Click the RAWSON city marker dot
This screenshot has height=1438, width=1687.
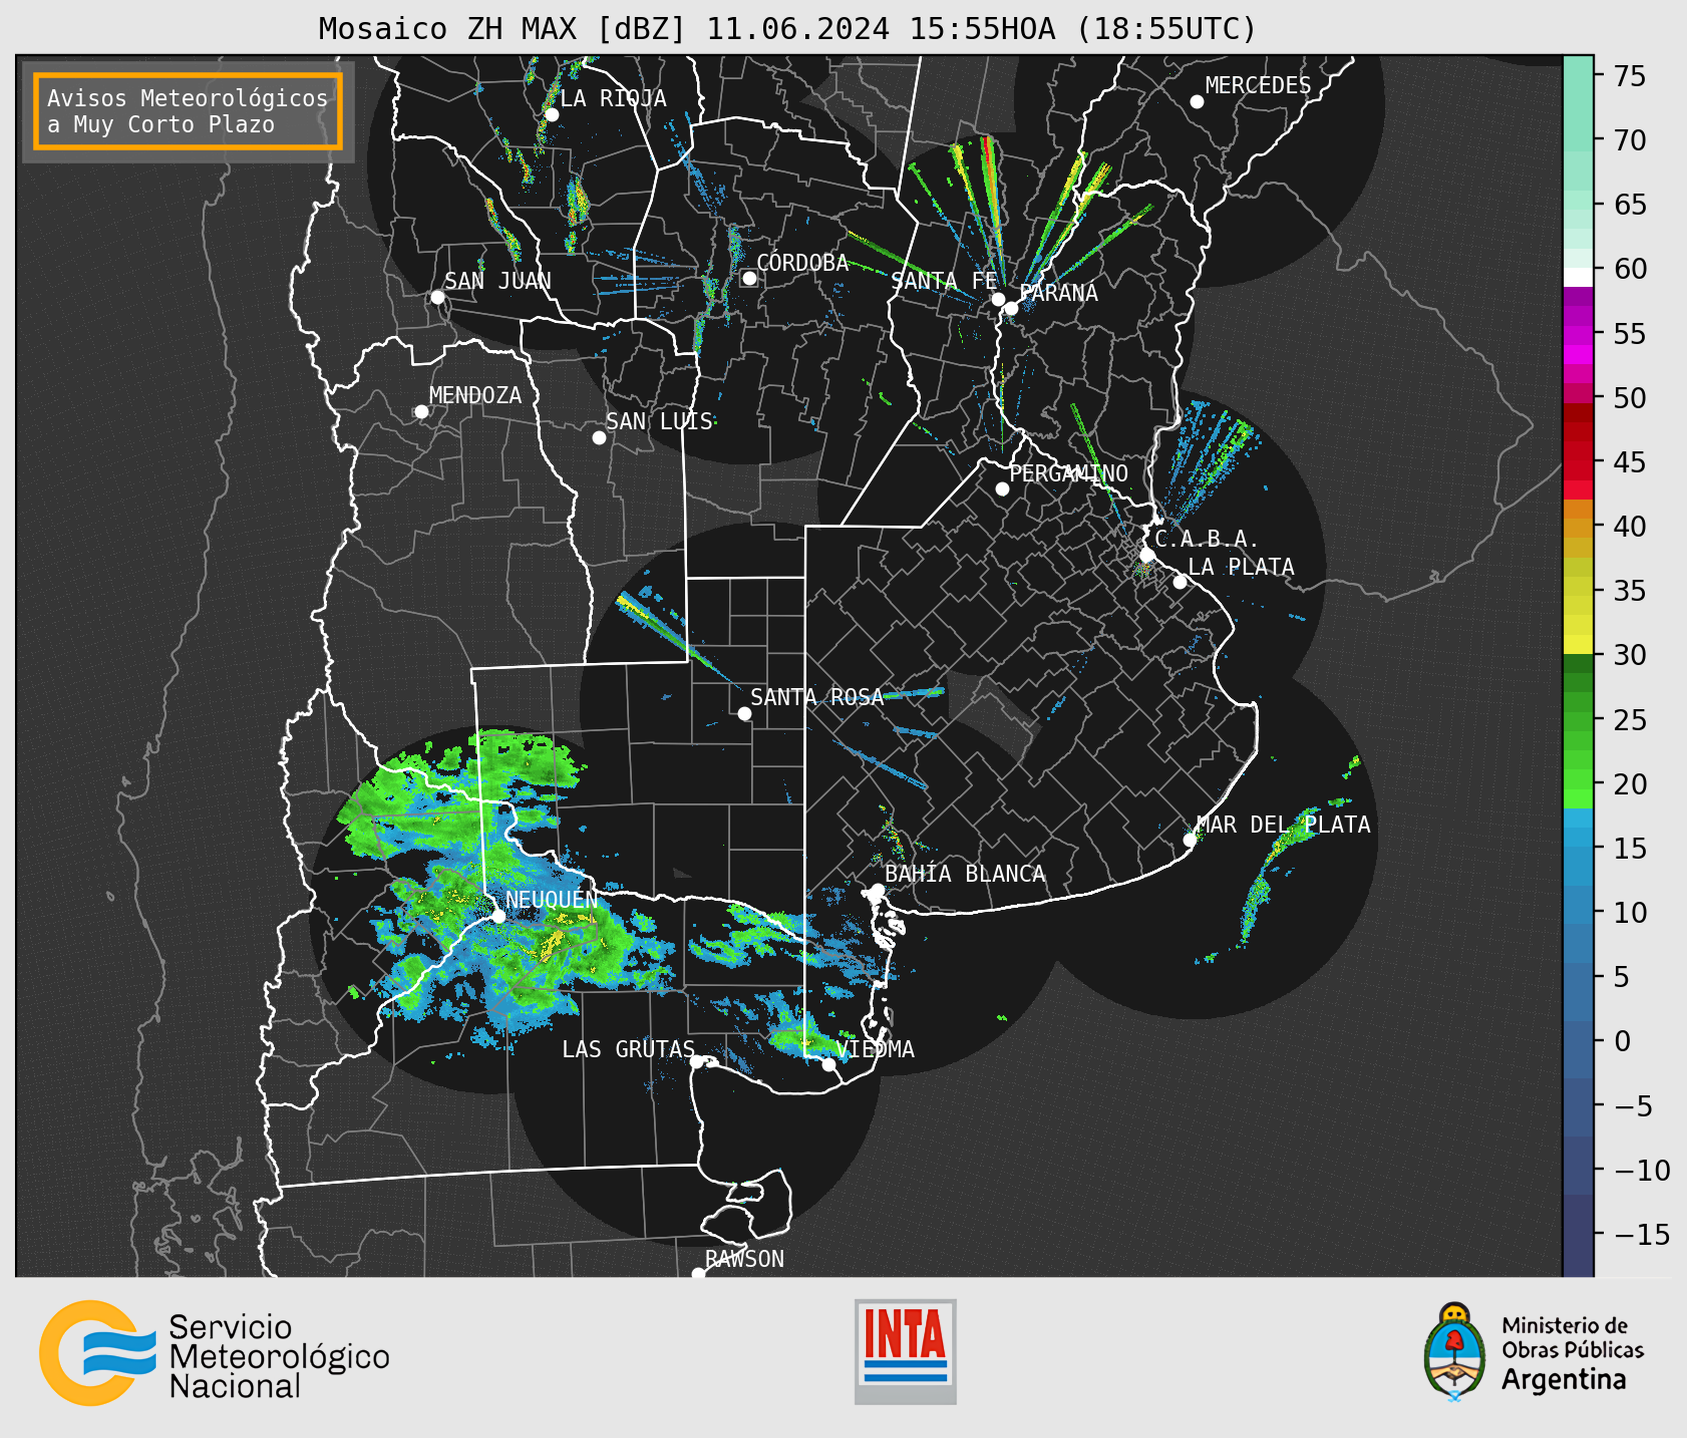698,1274
